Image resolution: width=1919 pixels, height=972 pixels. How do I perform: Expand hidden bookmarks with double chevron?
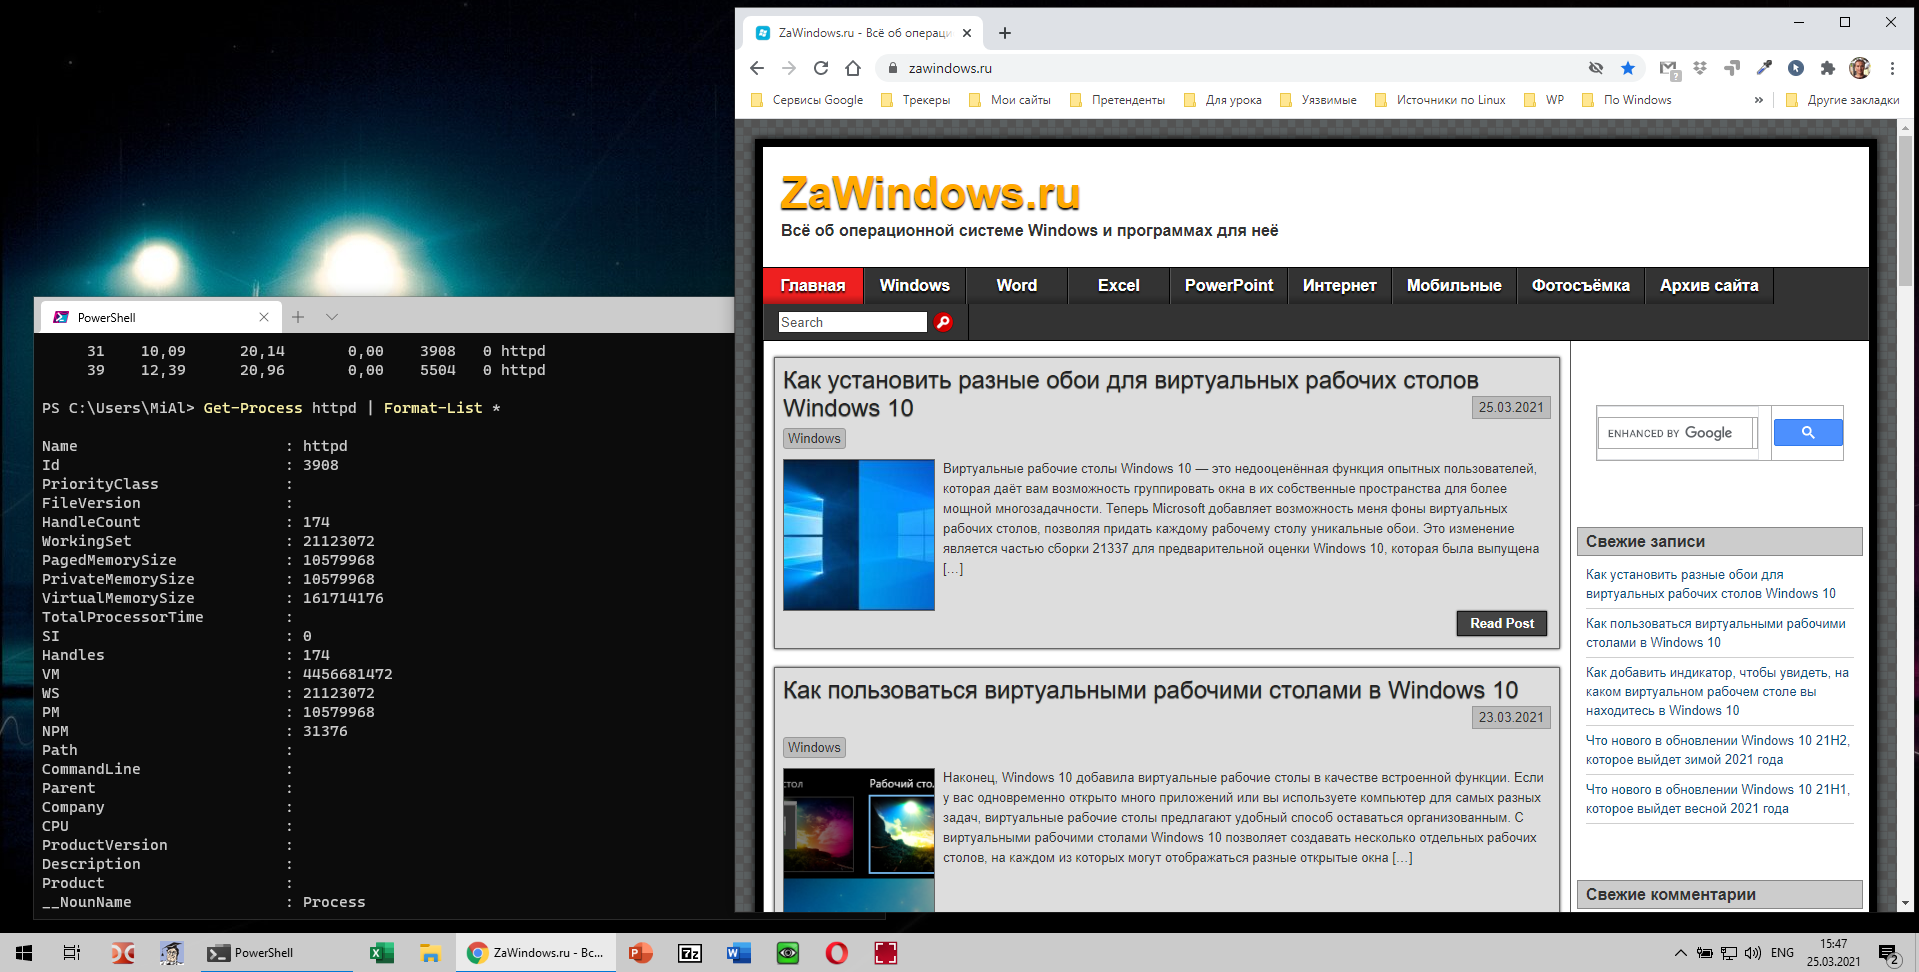[x=1759, y=100]
